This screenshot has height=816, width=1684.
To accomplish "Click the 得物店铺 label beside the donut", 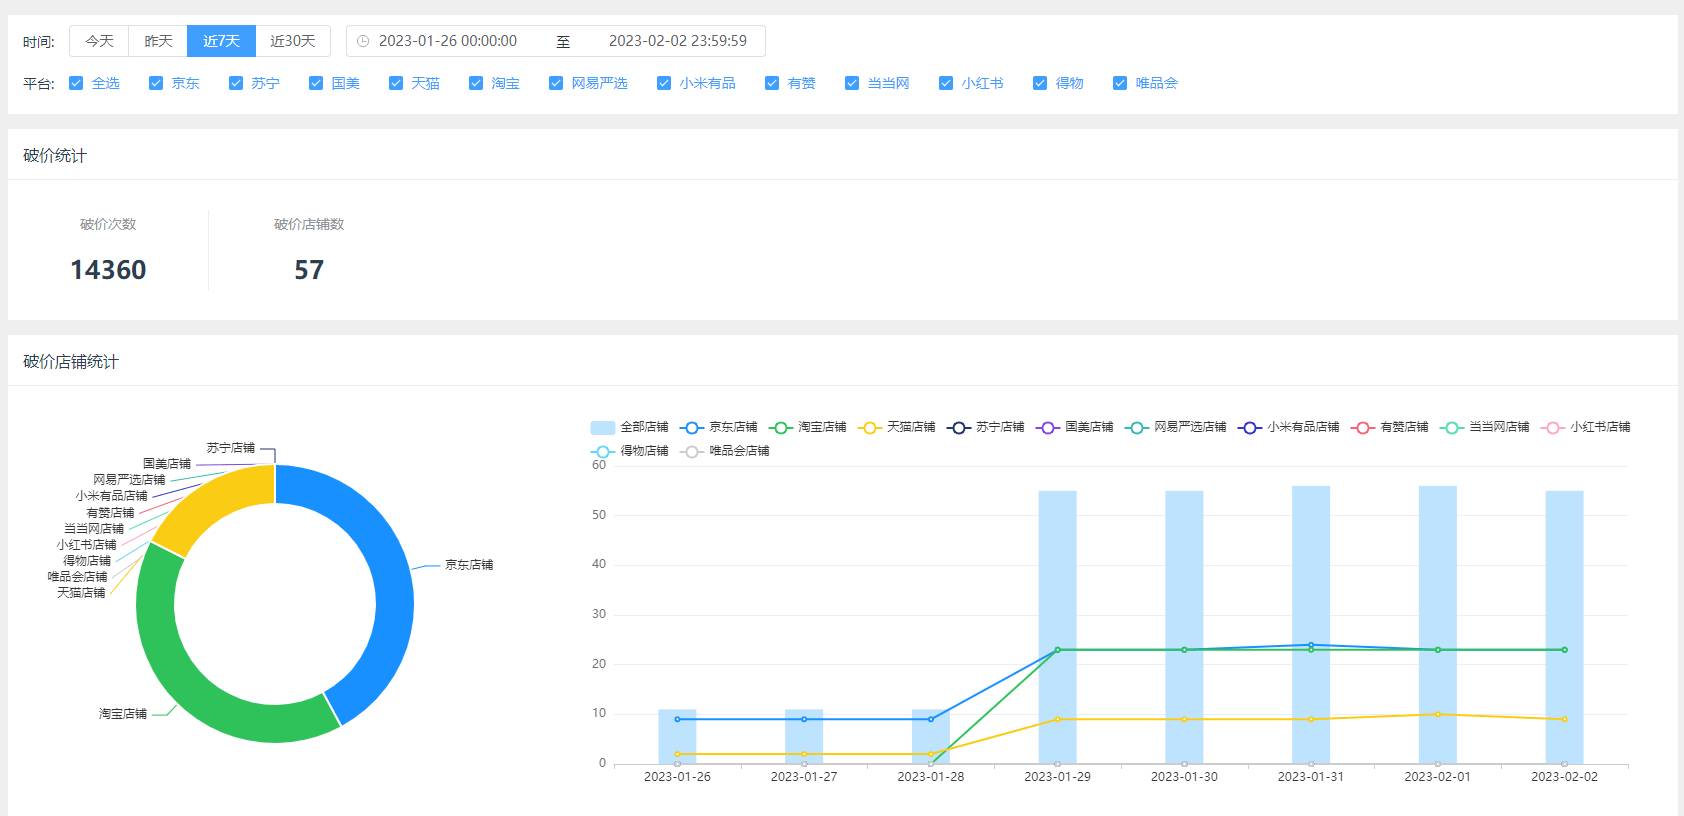I will (88, 561).
